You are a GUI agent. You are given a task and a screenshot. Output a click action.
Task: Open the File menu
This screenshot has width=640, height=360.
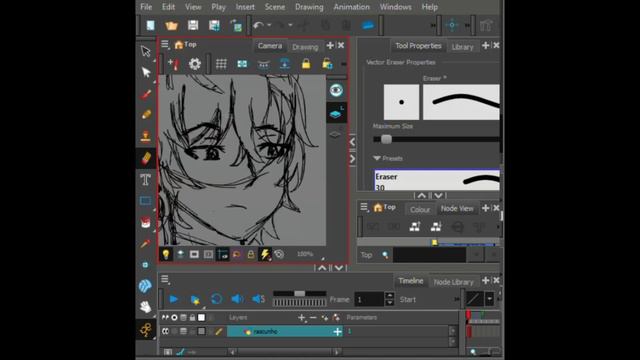[146, 7]
